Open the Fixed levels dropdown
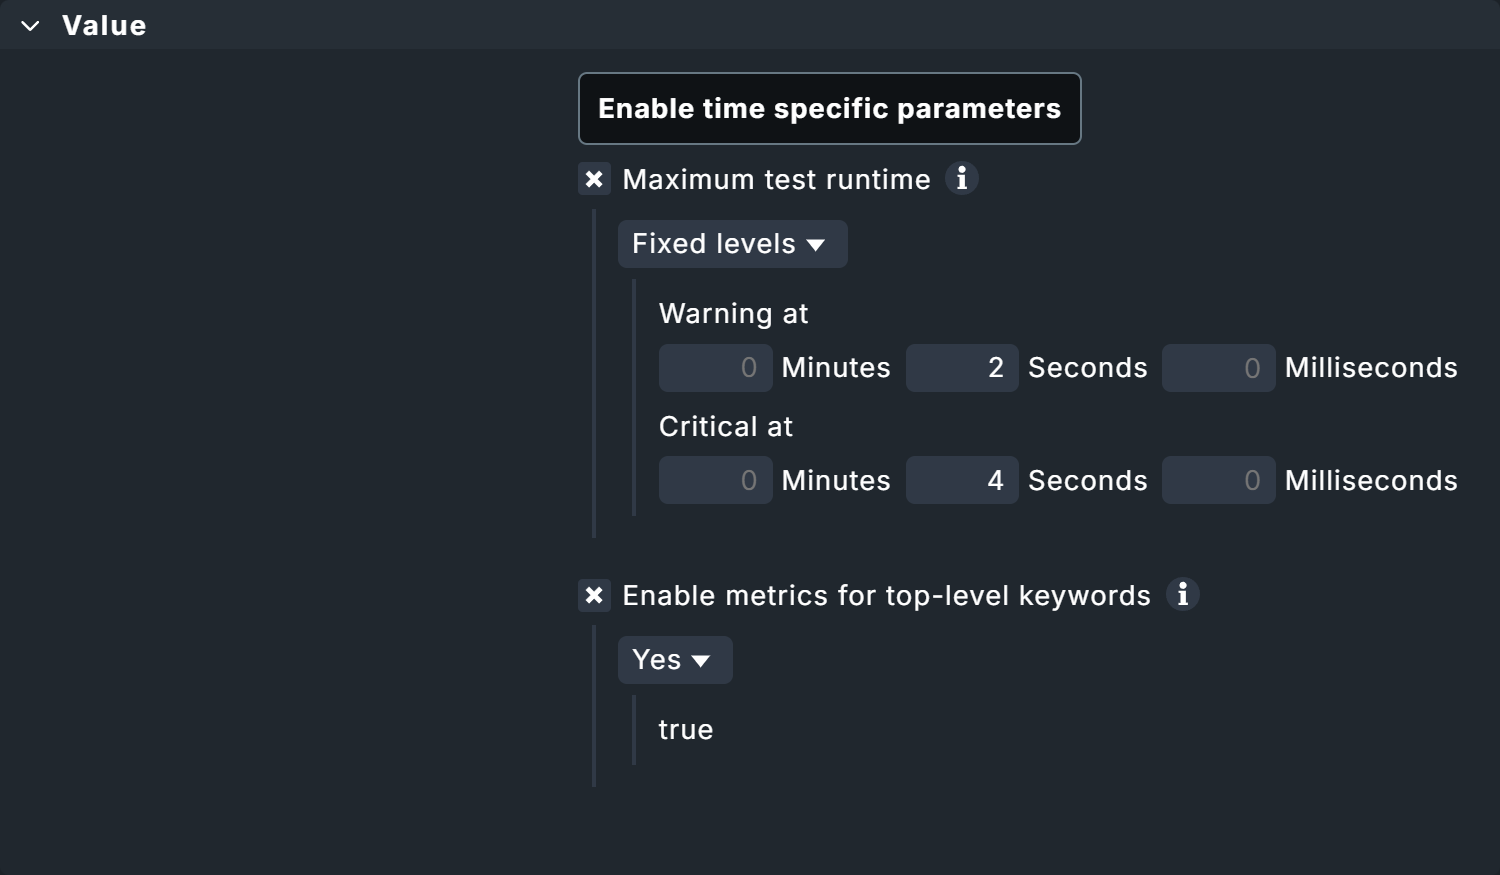This screenshot has width=1500, height=875. click(732, 244)
